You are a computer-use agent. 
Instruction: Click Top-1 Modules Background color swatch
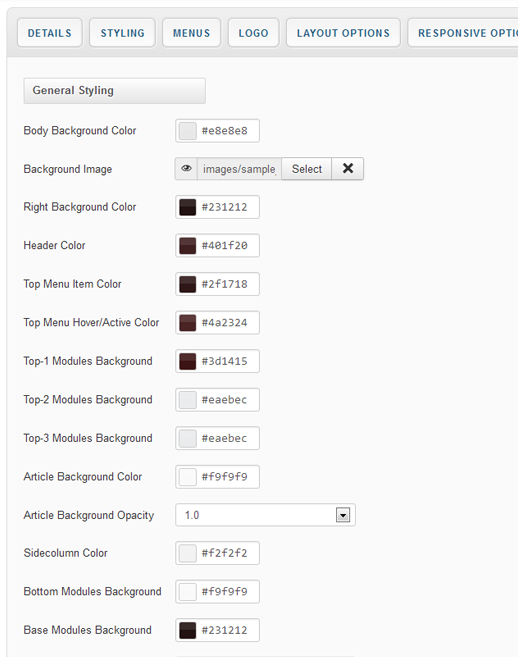[188, 361]
